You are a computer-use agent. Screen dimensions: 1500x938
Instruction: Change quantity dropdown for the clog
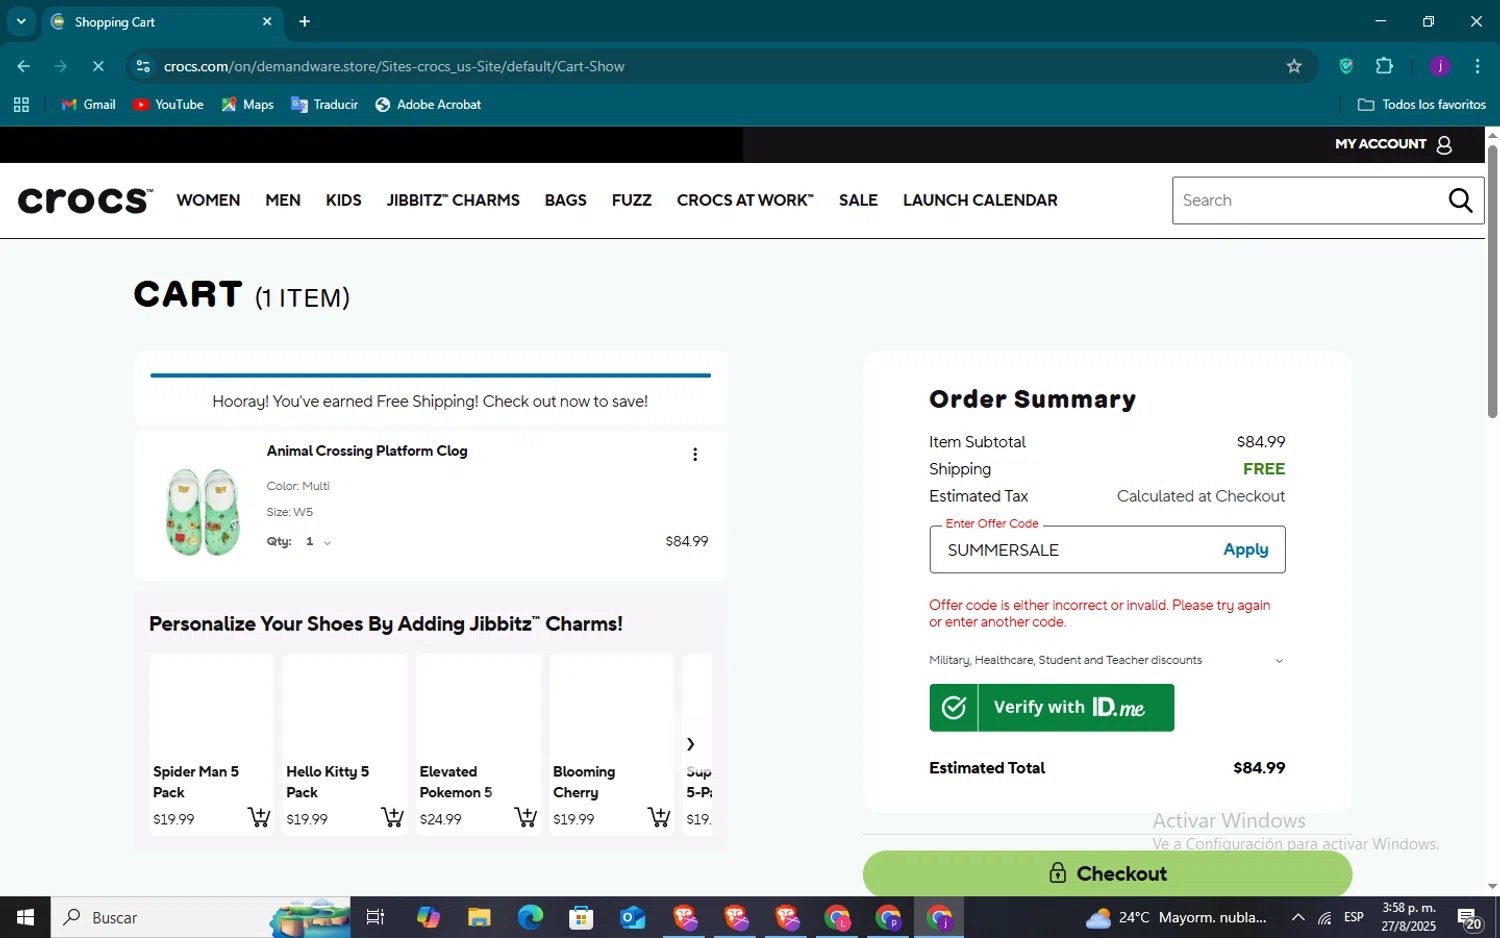point(318,541)
